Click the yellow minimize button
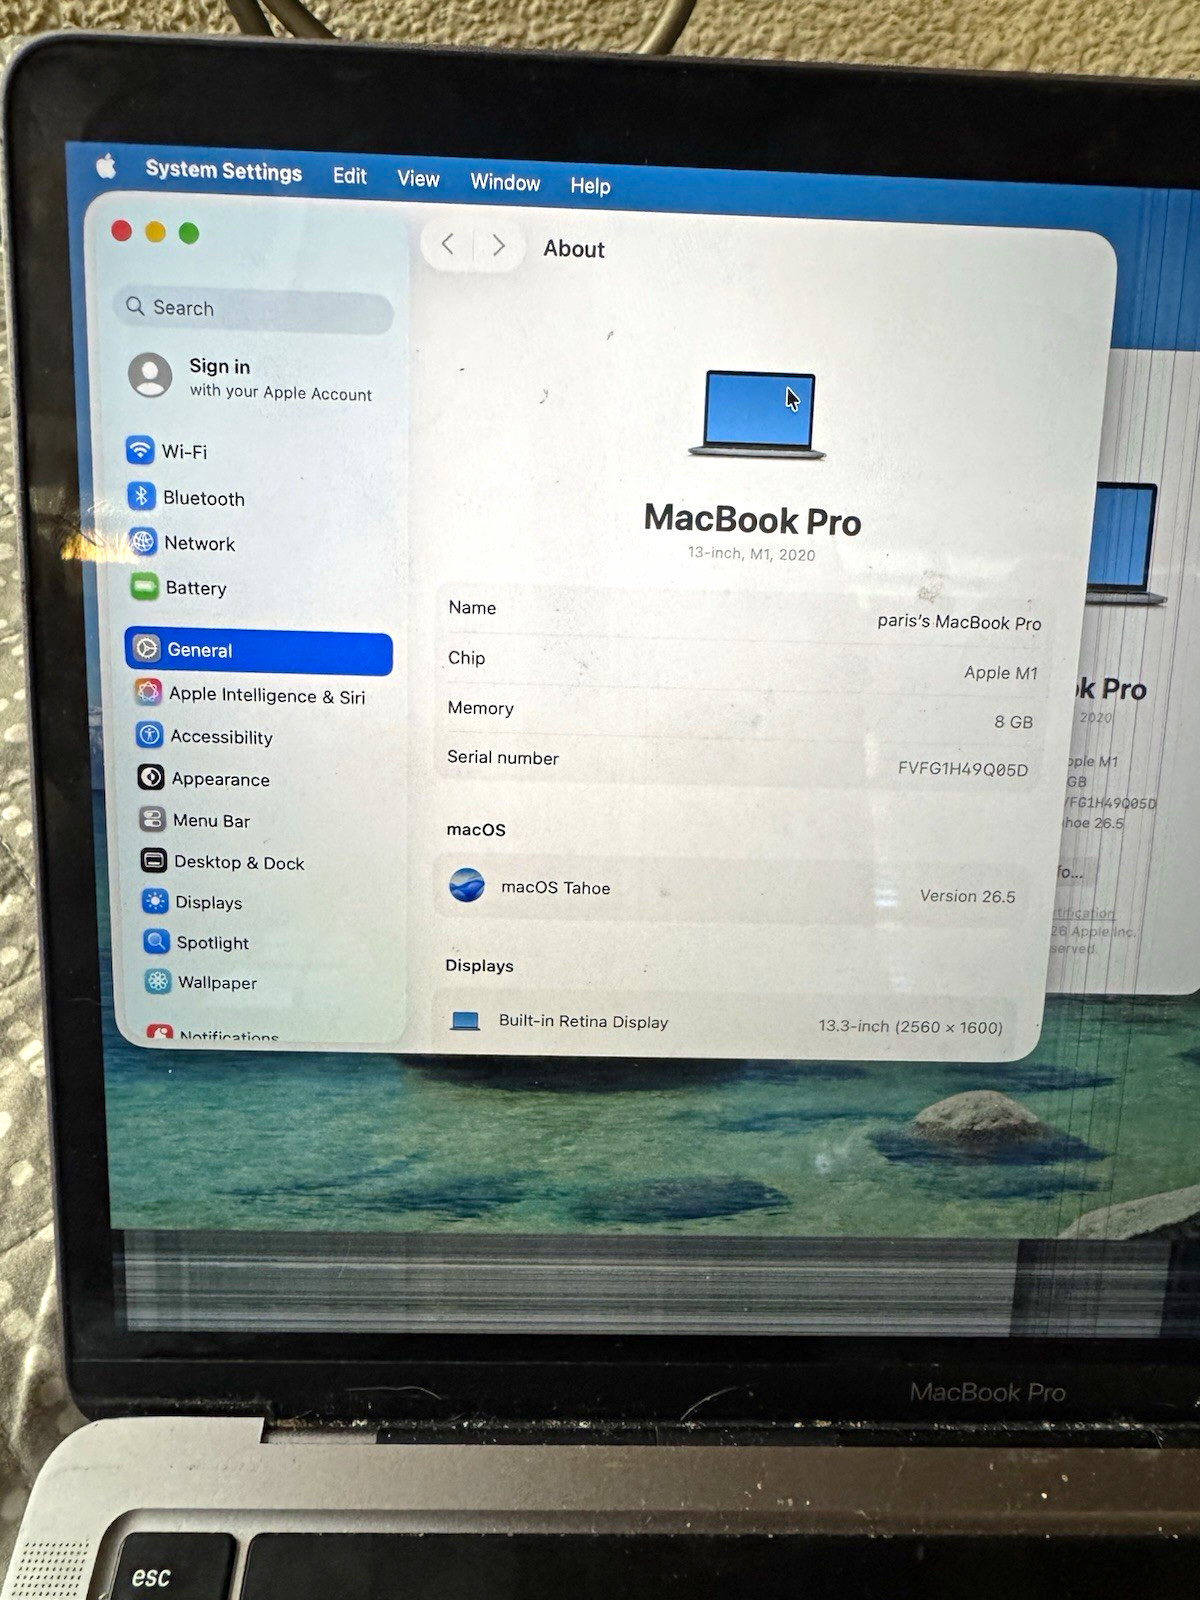The image size is (1200, 1600). point(155,232)
